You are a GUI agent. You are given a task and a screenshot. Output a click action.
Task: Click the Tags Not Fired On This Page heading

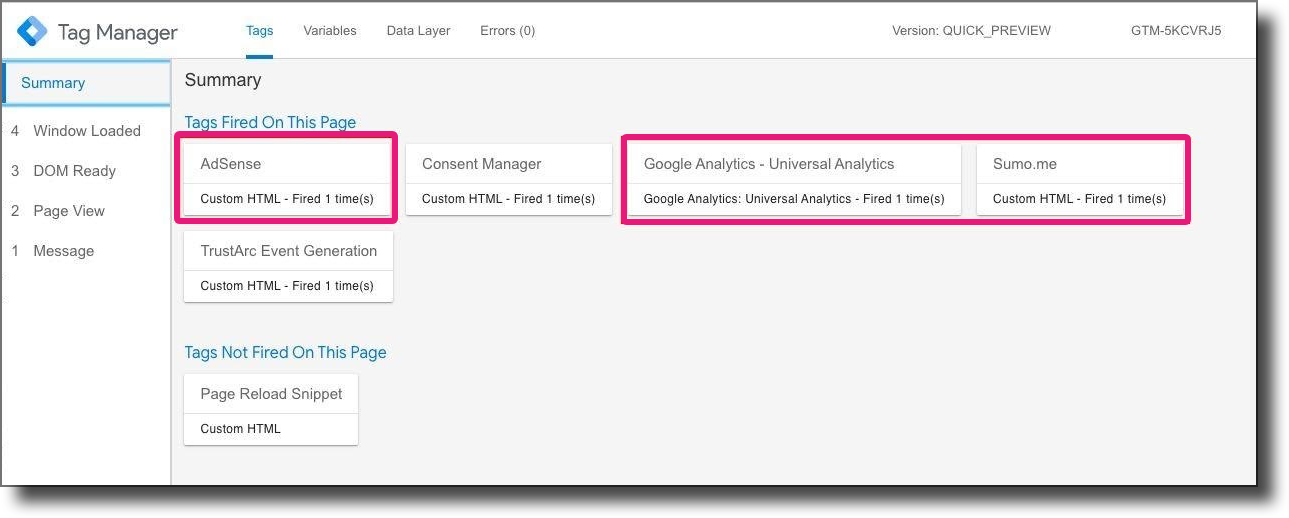pos(285,352)
